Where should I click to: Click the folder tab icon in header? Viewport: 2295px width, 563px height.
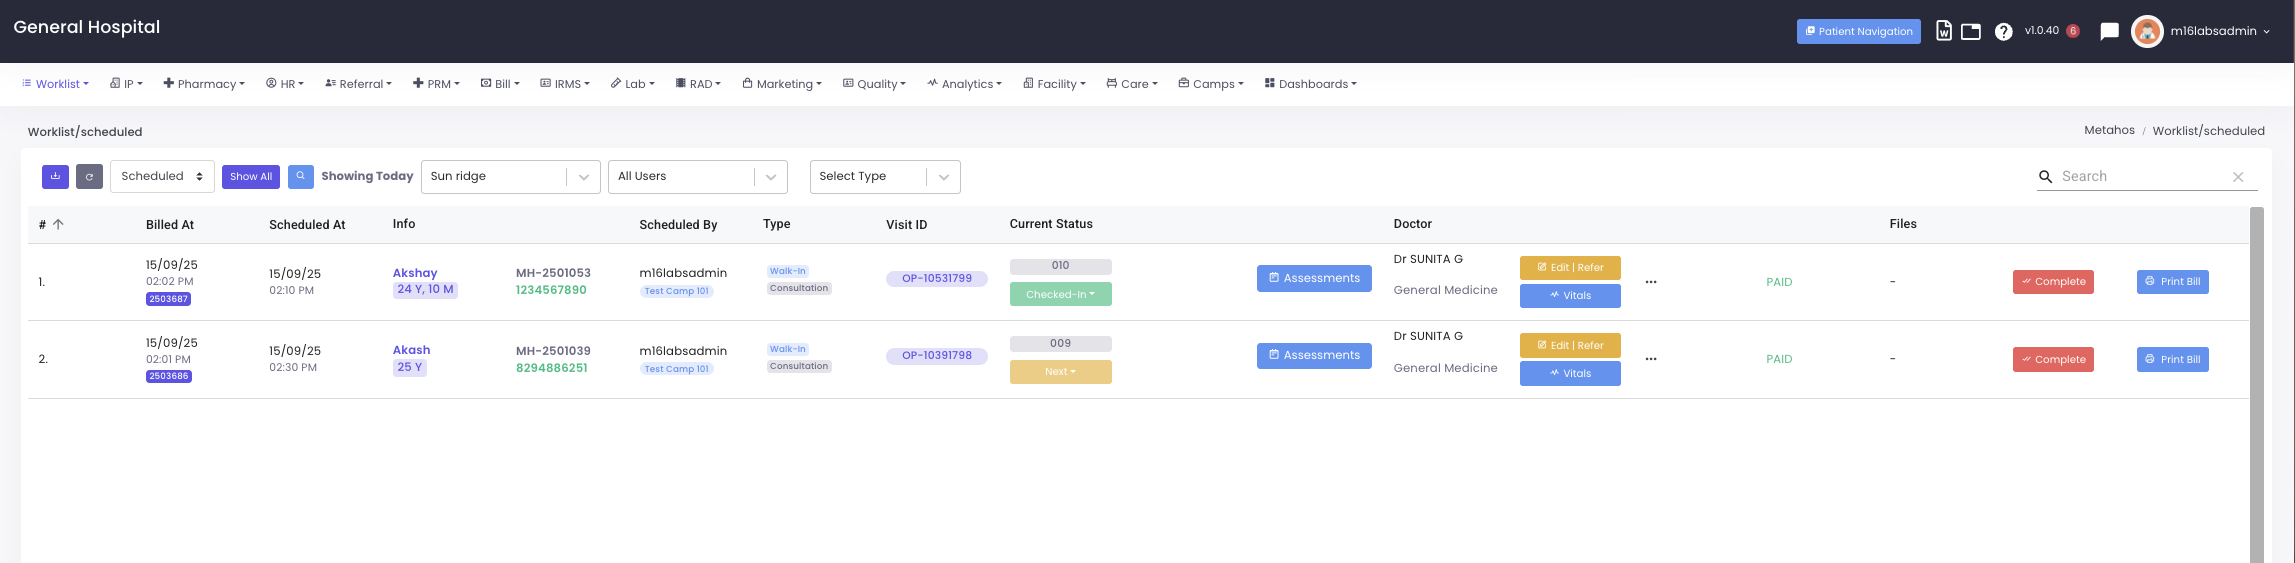pos(1971,32)
